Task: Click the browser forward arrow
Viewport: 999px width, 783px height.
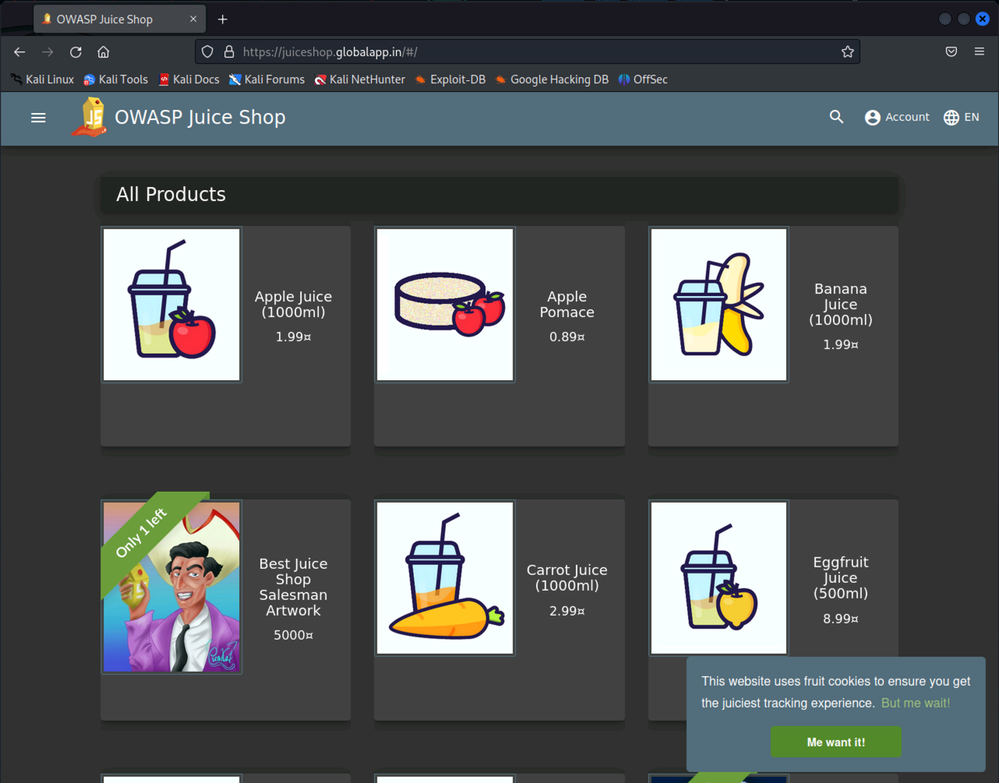Action: (x=48, y=52)
